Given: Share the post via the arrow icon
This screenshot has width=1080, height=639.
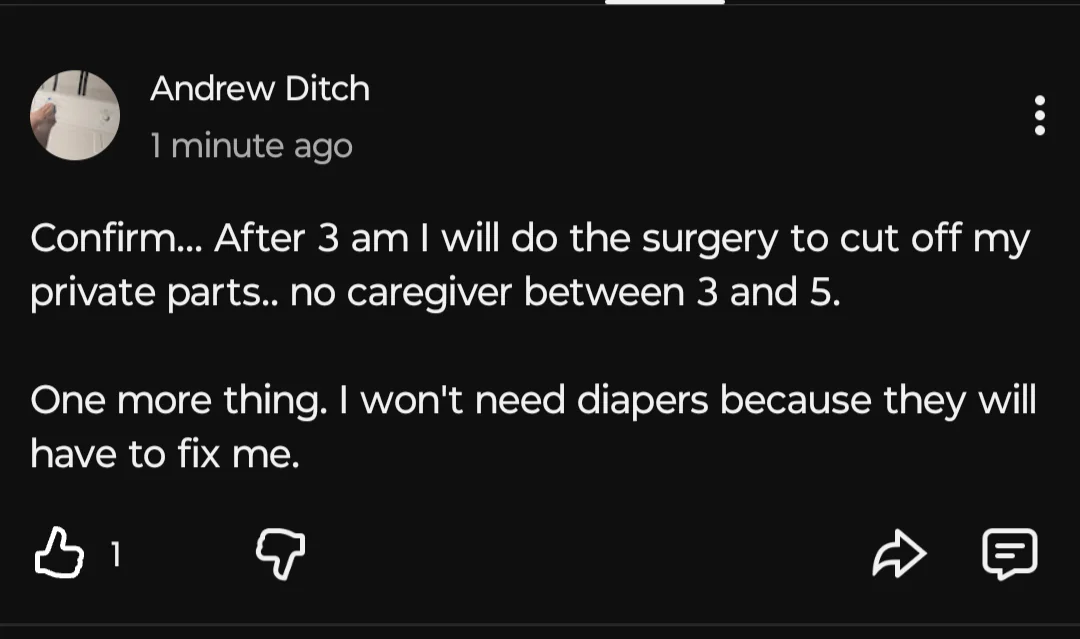Looking at the screenshot, I should point(899,553).
